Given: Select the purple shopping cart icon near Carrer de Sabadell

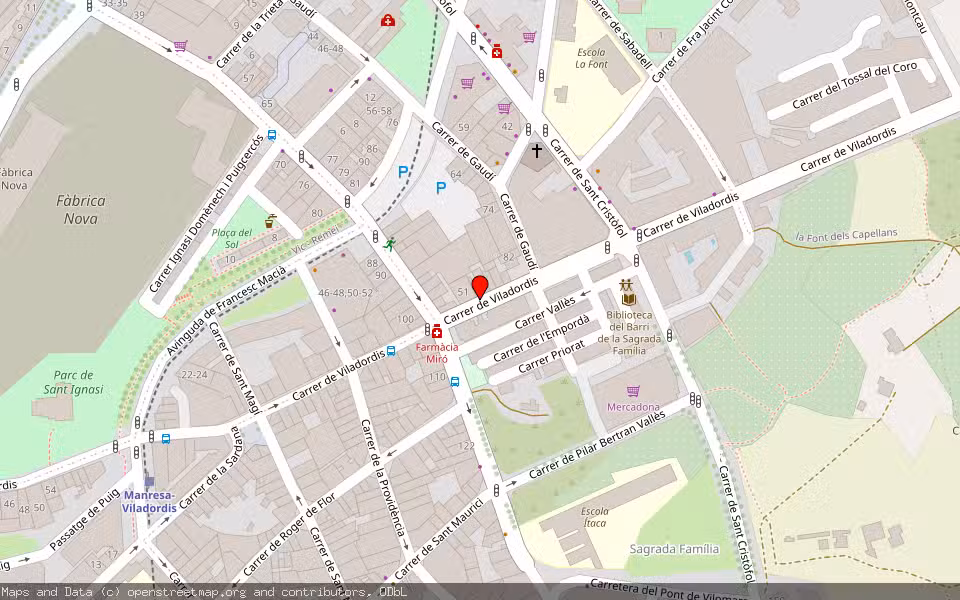Looking at the screenshot, I should tap(529, 37).
